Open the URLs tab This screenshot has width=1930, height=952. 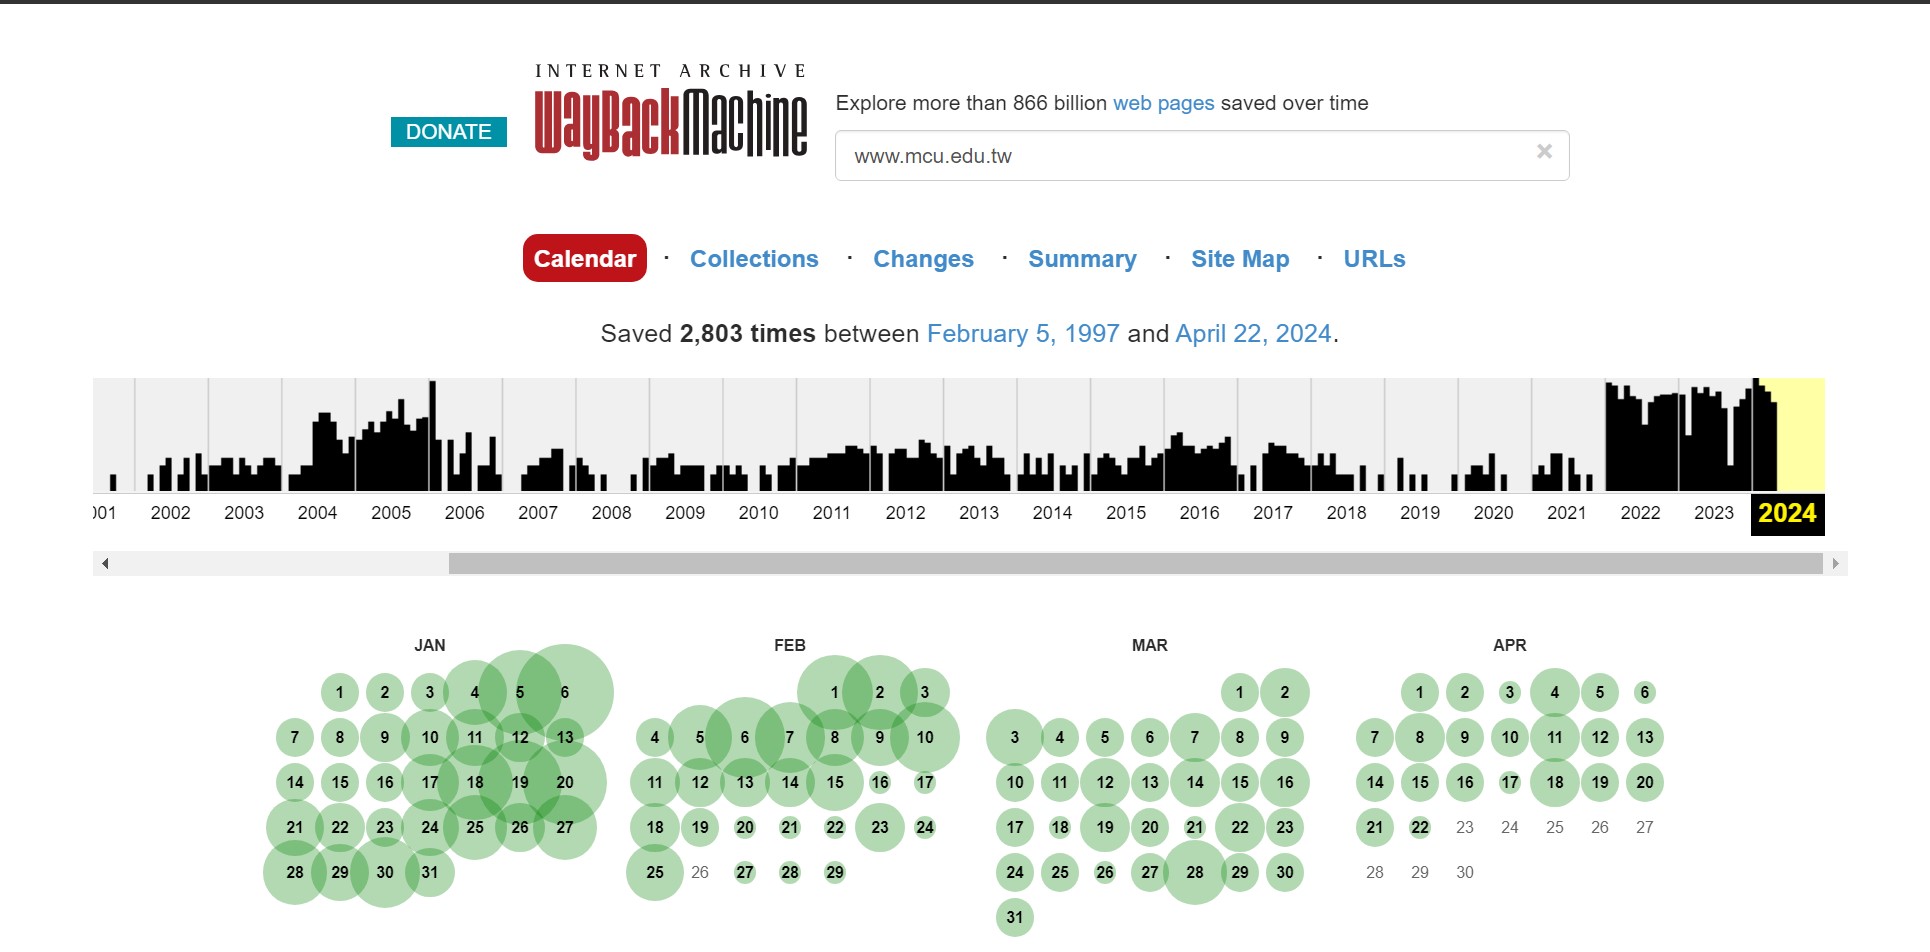click(1374, 259)
